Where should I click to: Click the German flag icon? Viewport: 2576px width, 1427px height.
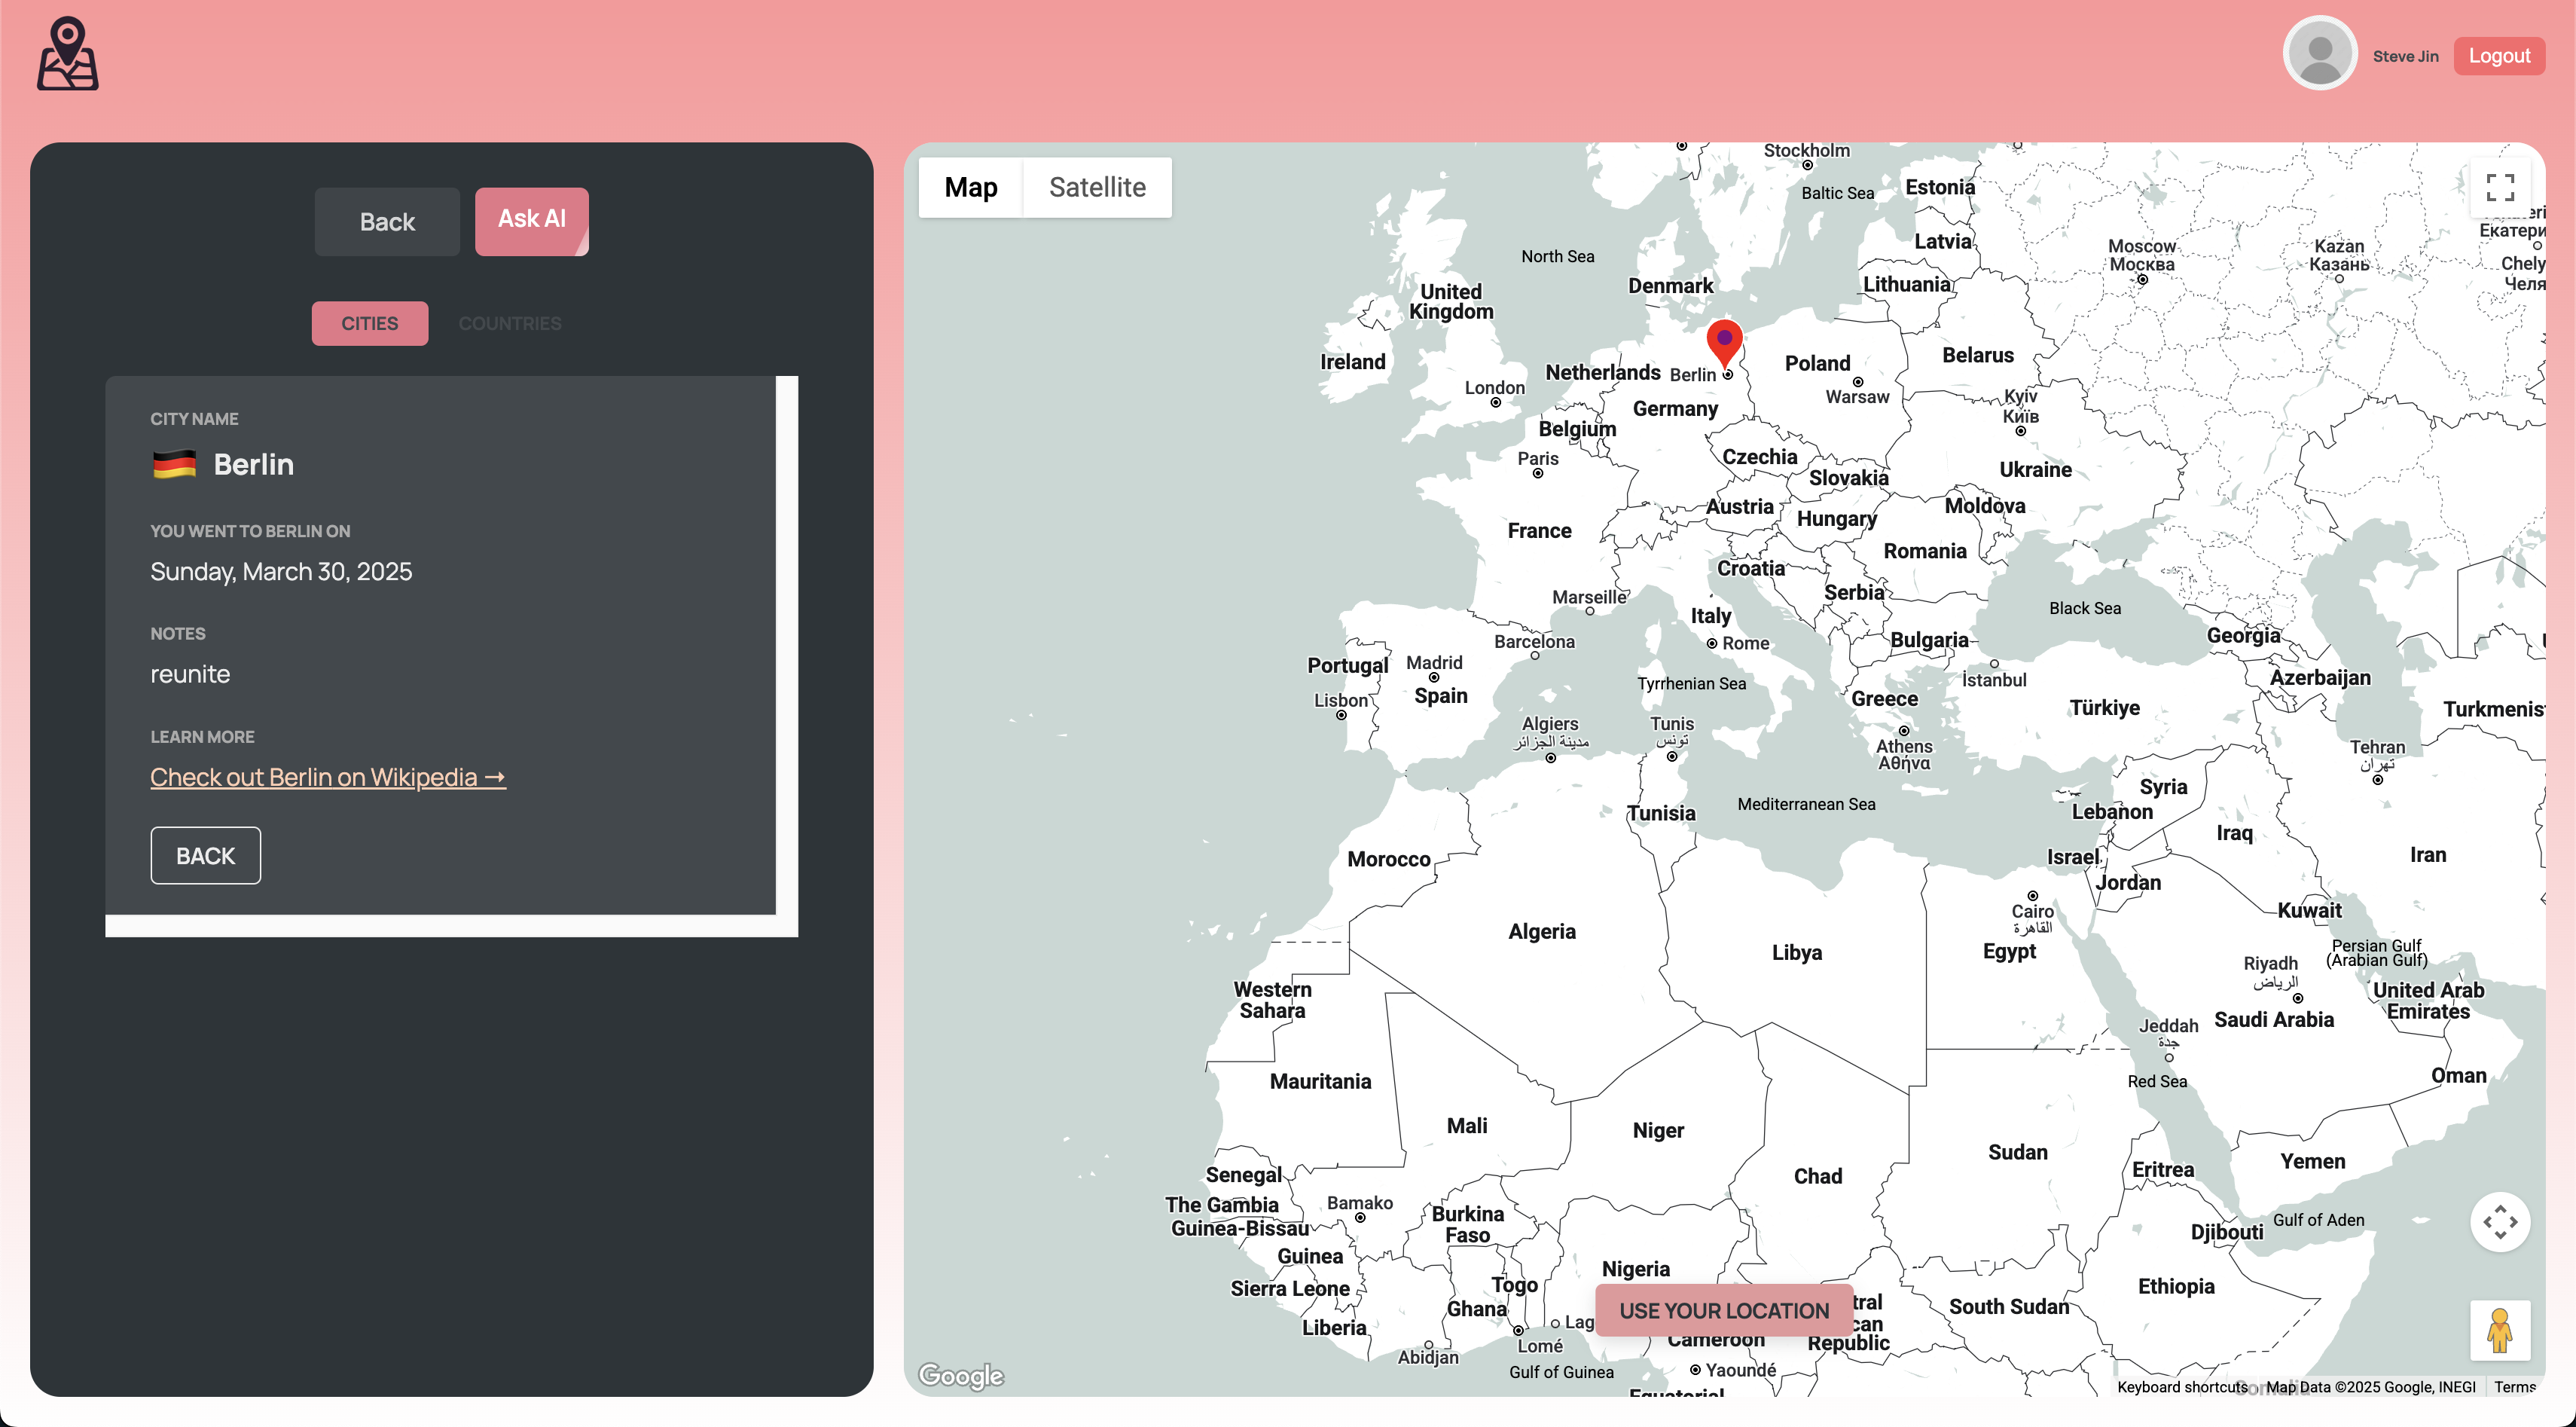(x=174, y=464)
